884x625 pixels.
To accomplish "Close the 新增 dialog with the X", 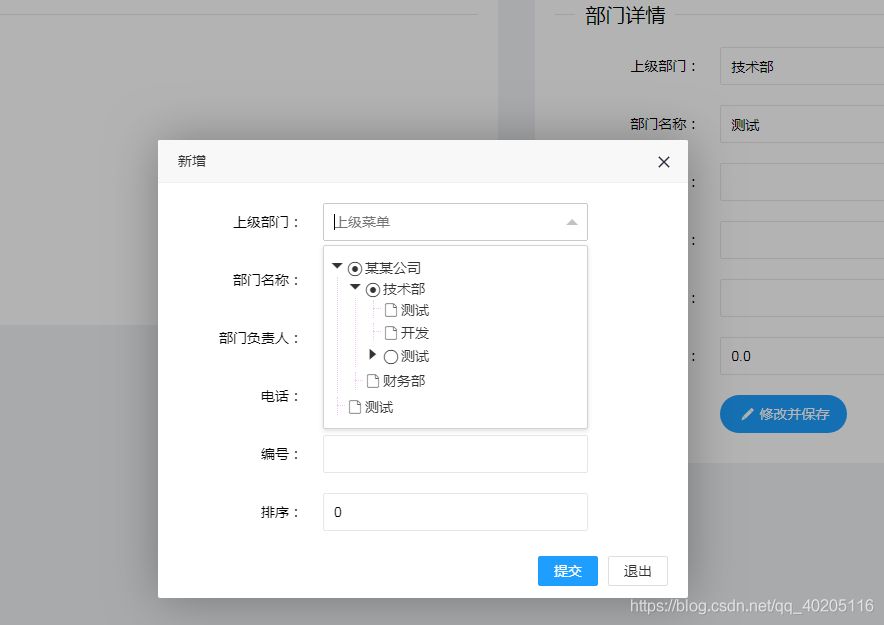I will (663, 161).
